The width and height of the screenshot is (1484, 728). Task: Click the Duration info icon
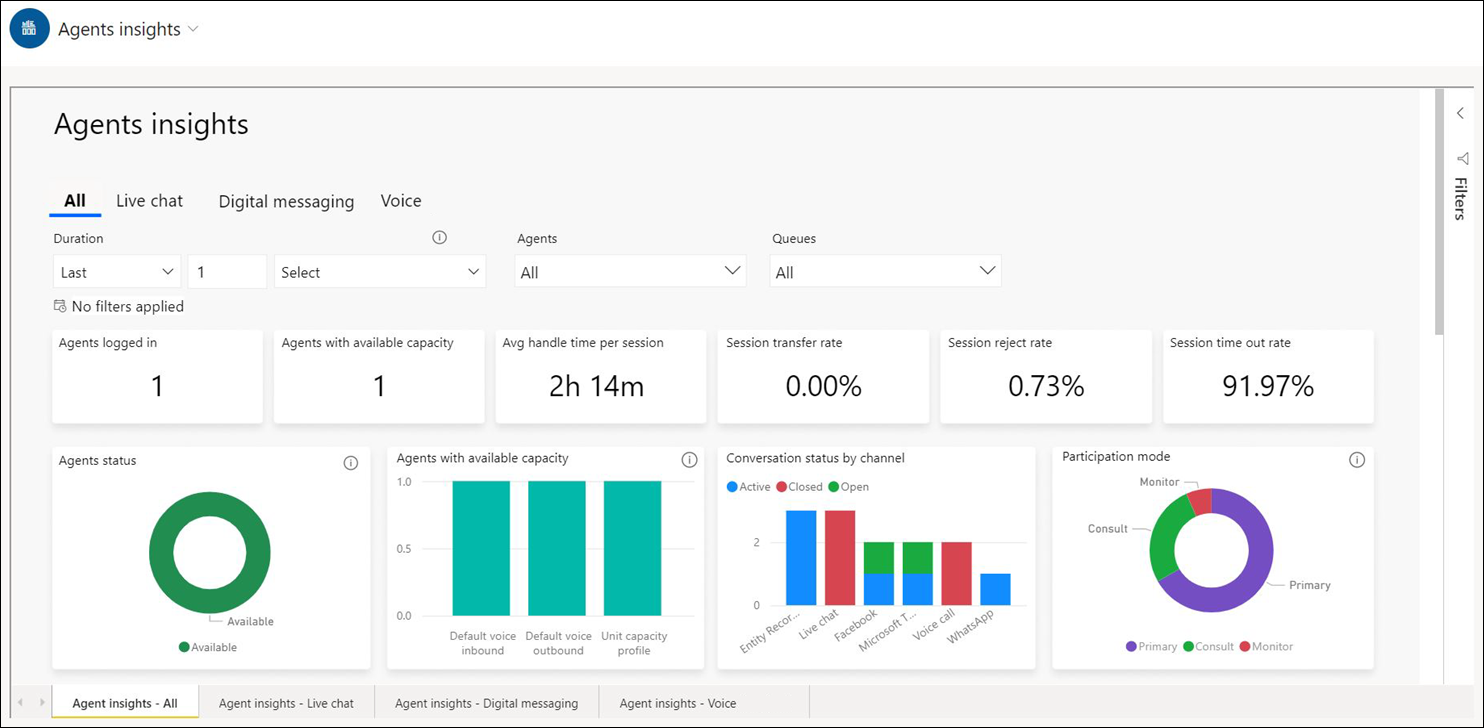coord(439,238)
